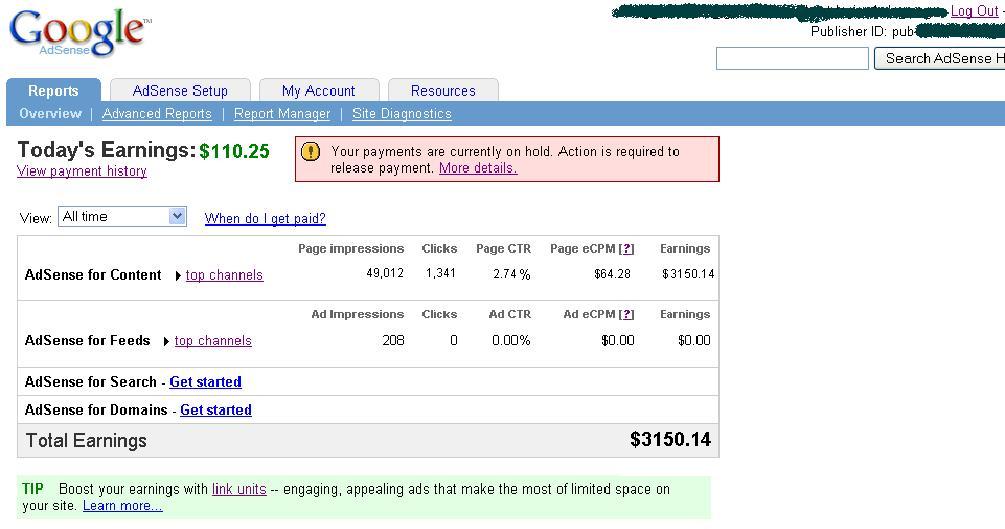Open 'When do I get paid?' link
Viewport: 1005px width, 529px height.
265,219
